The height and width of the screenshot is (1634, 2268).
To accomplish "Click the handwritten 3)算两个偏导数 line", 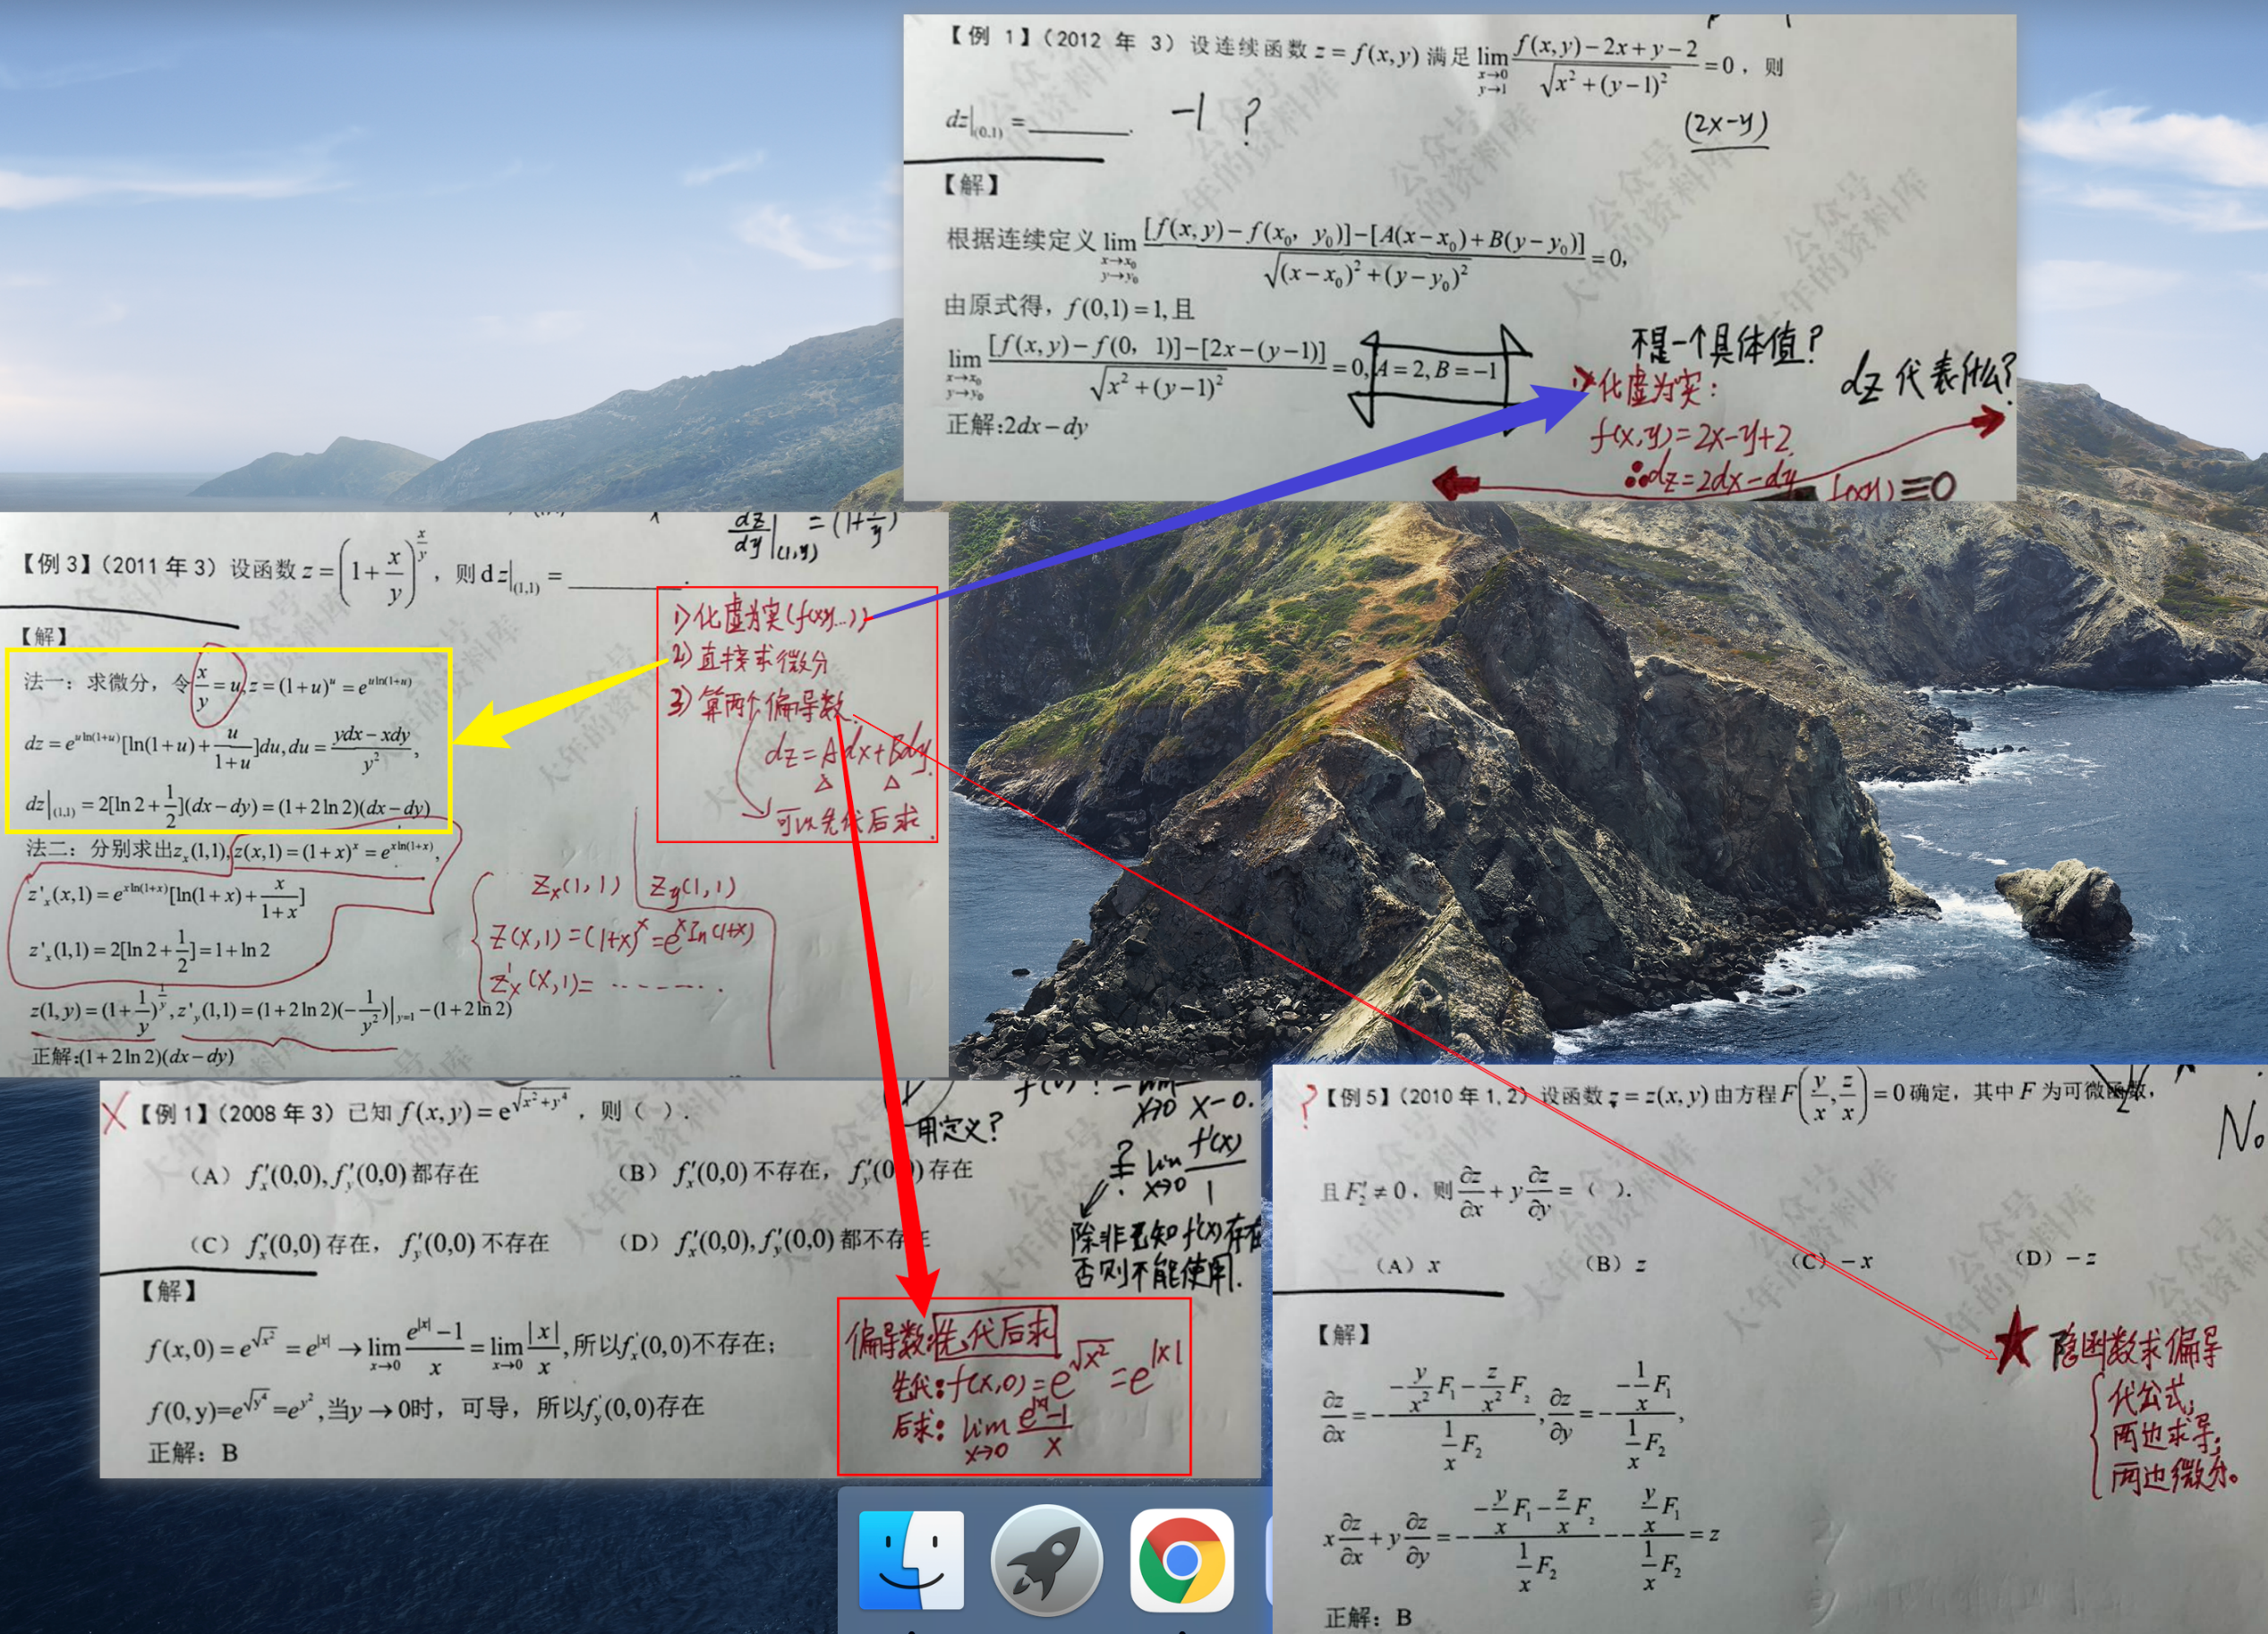I will [757, 705].
